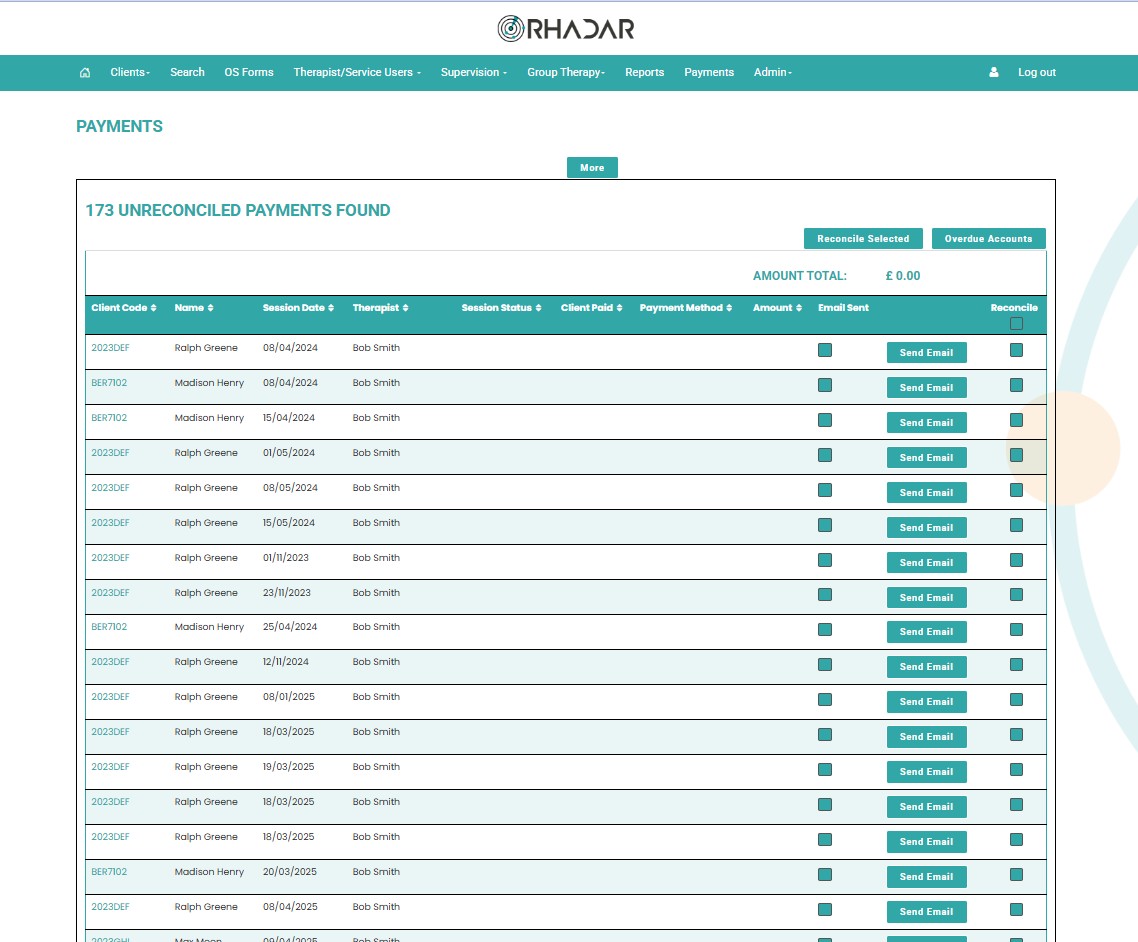
Task: Sort by Session Date column arrows
Action: pos(331,308)
